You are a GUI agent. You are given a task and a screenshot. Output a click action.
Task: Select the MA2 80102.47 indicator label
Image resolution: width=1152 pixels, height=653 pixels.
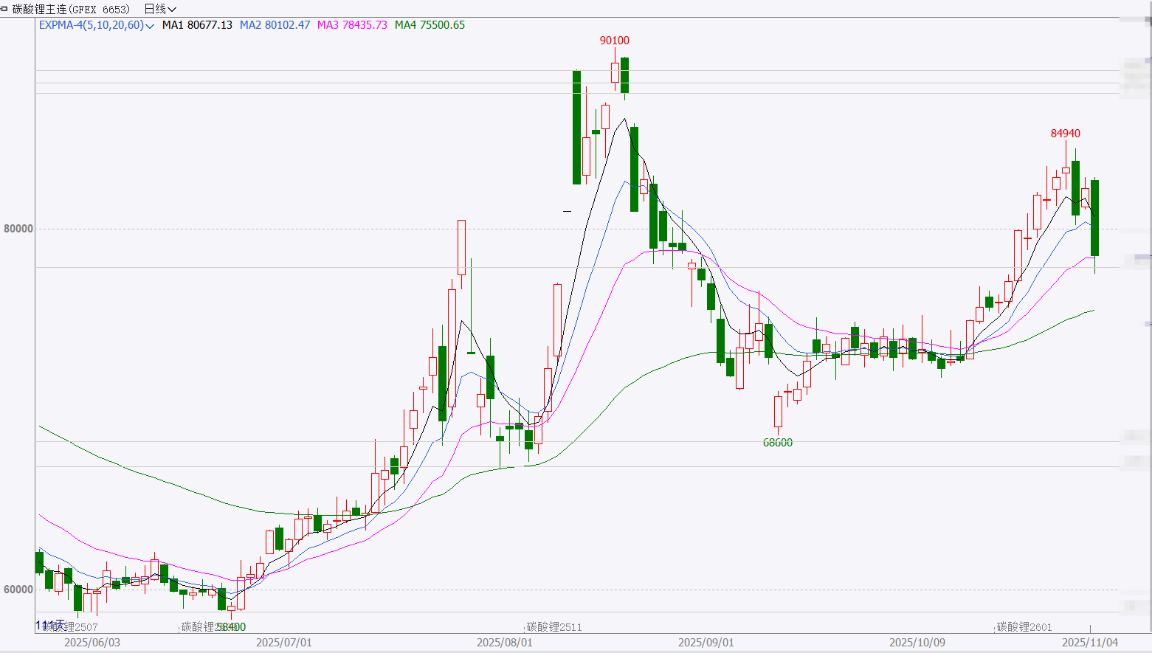pyautogui.click(x=274, y=25)
